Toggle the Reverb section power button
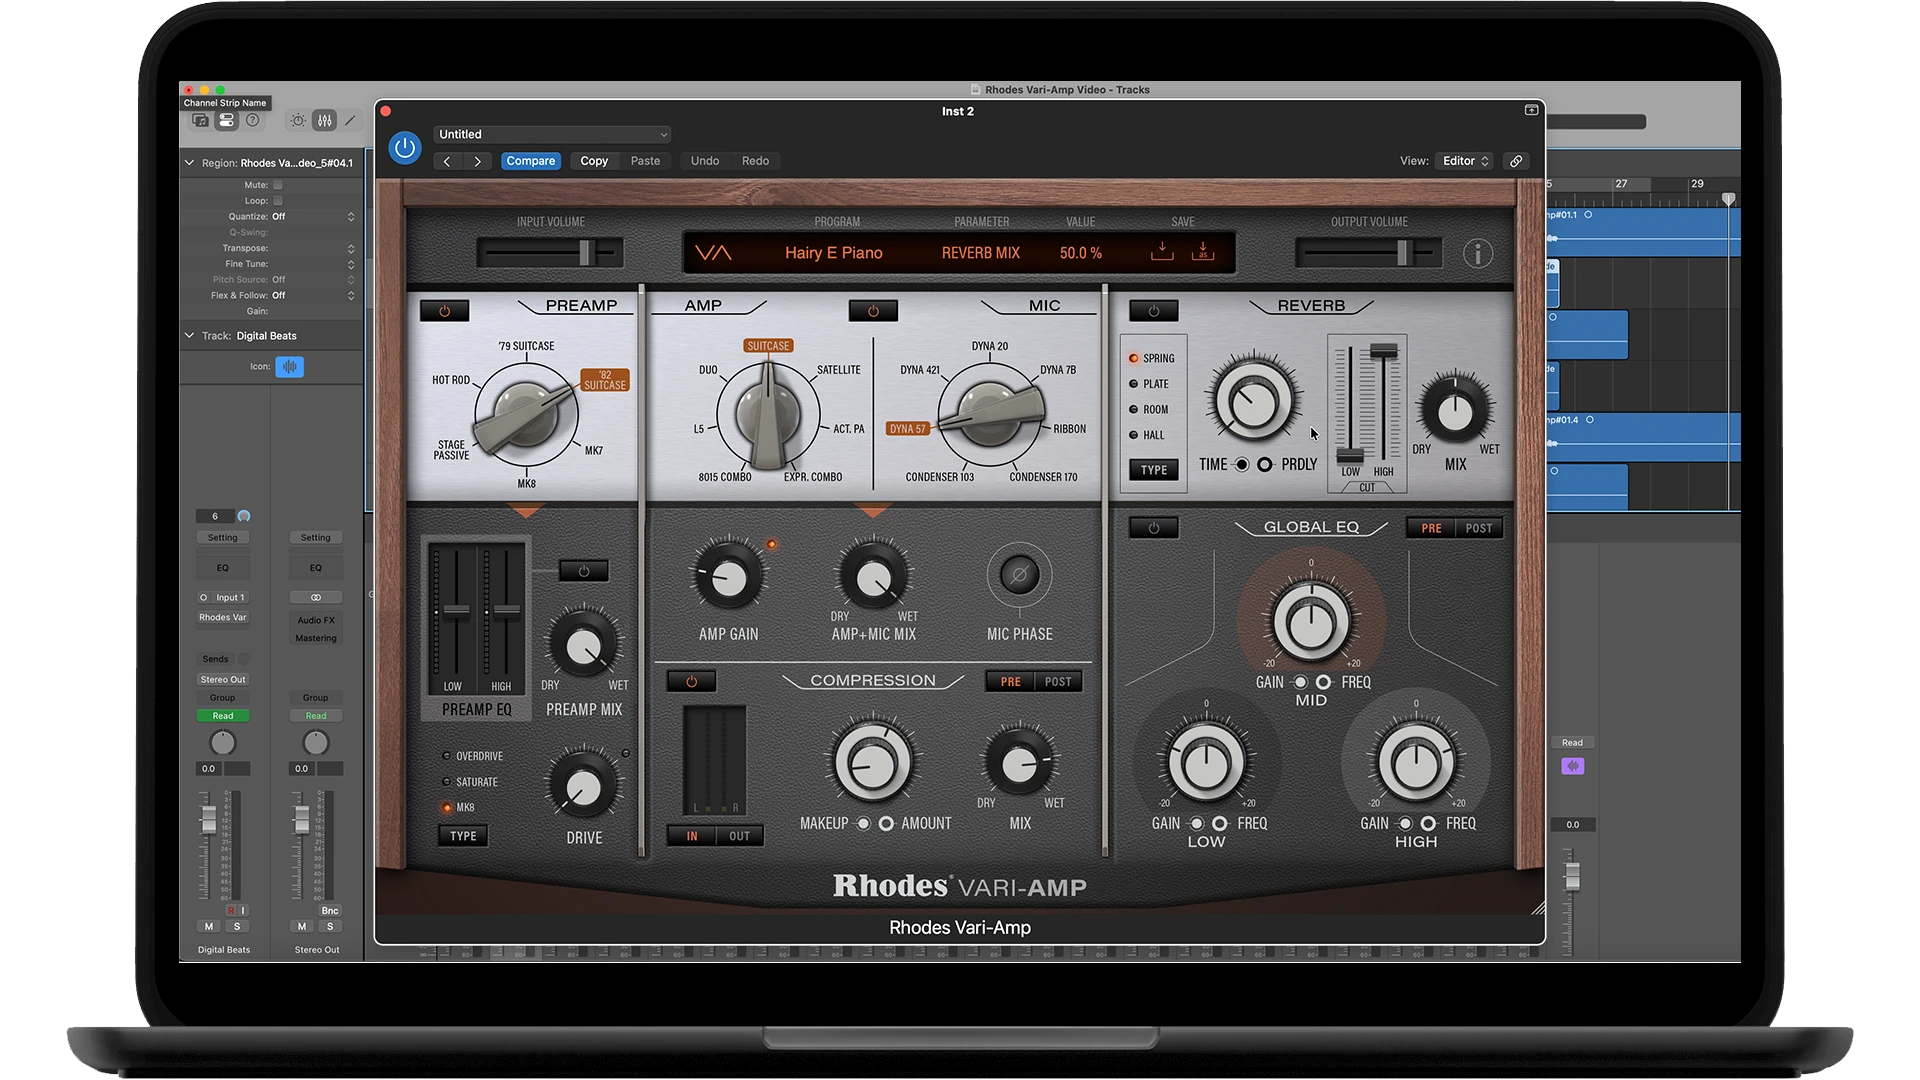1920x1080 pixels. coord(1154,311)
